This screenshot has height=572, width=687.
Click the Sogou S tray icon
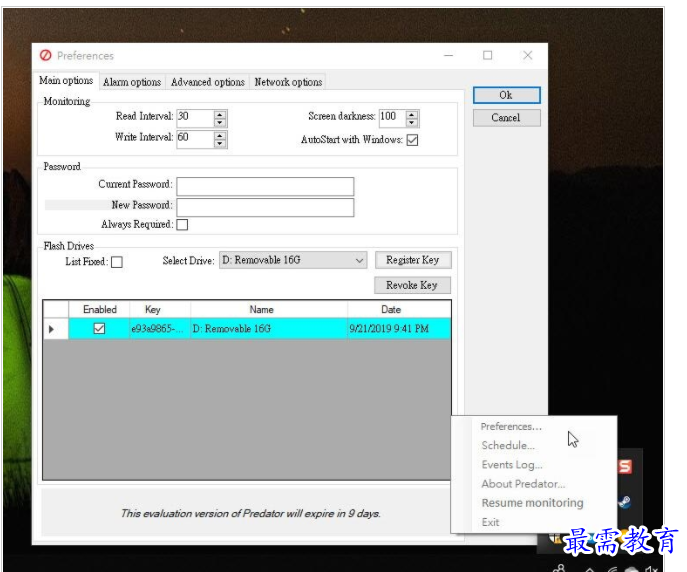625,466
